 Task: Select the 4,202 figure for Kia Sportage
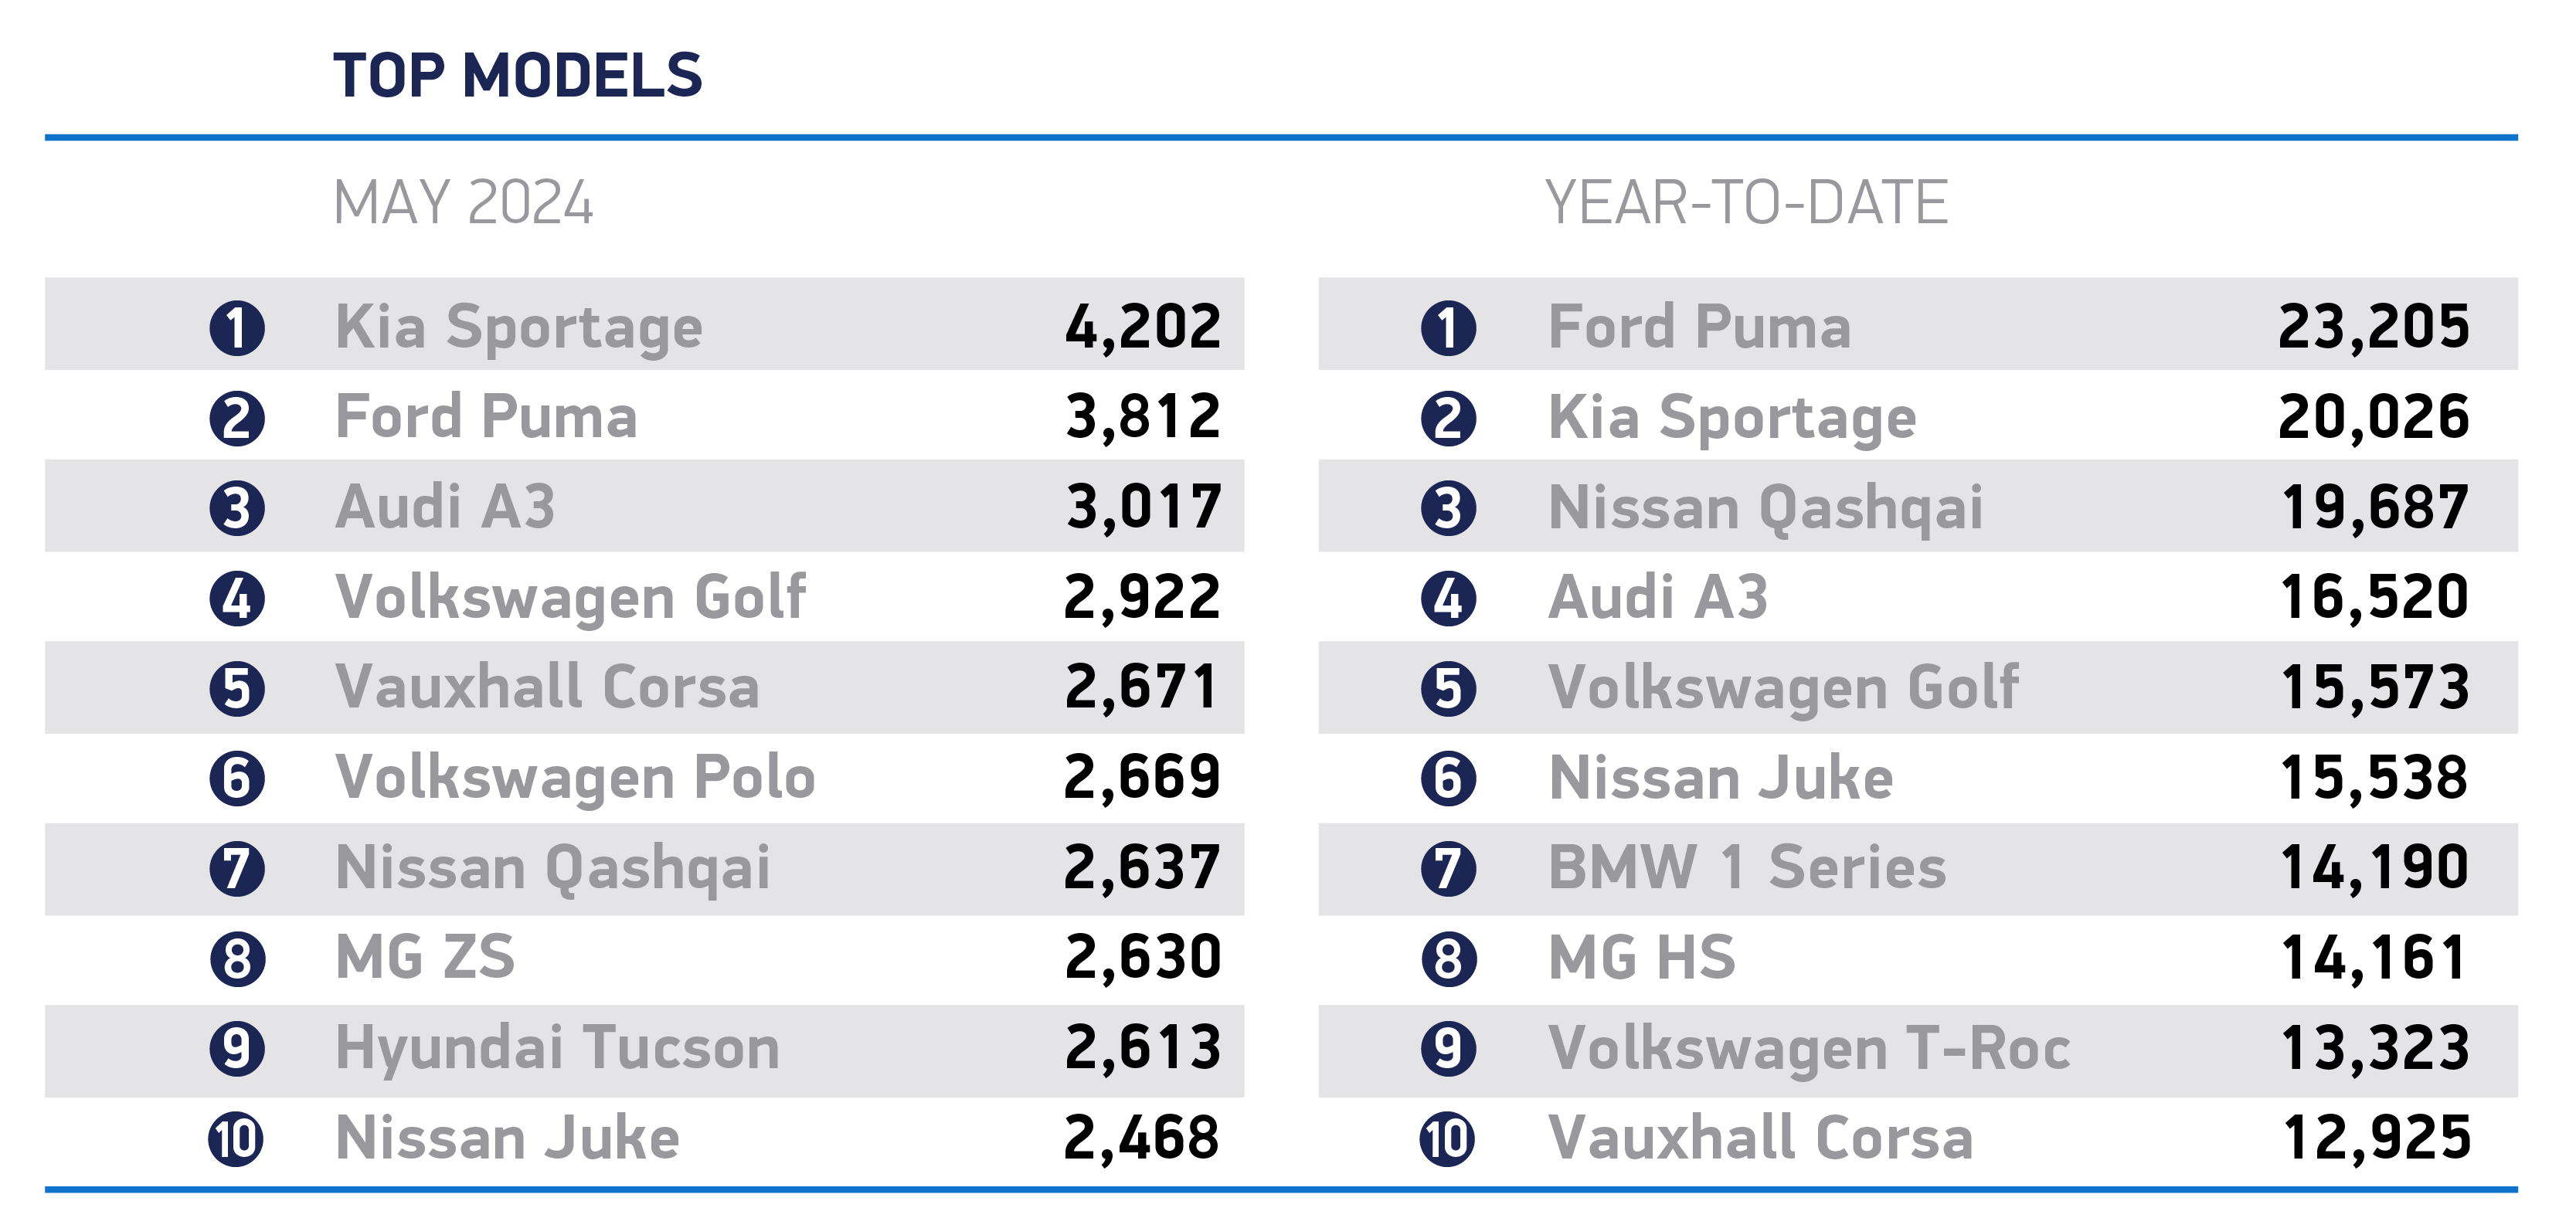(x=1143, y=329)
